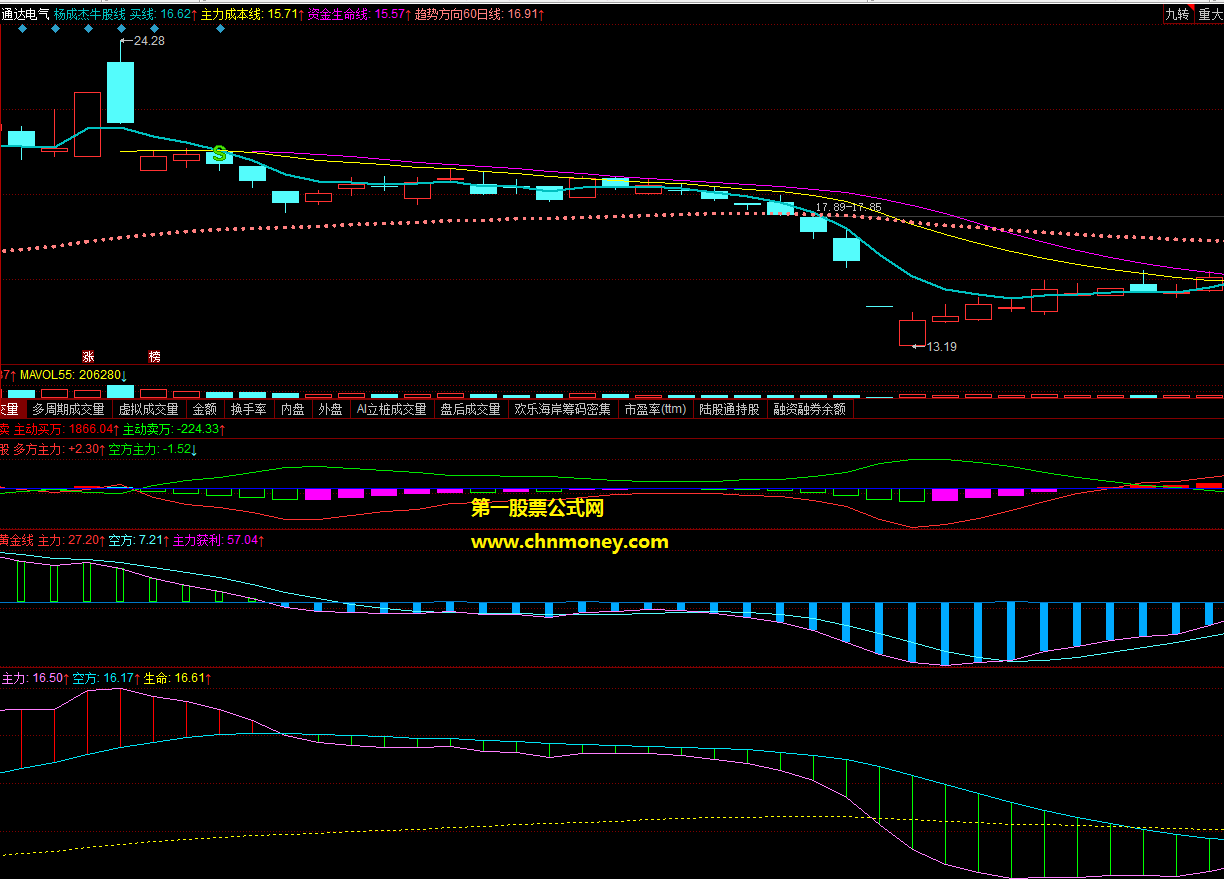
Task: Click the 主力获利 57.04 value
Action: pyautogui.click(x=219, y=539)
